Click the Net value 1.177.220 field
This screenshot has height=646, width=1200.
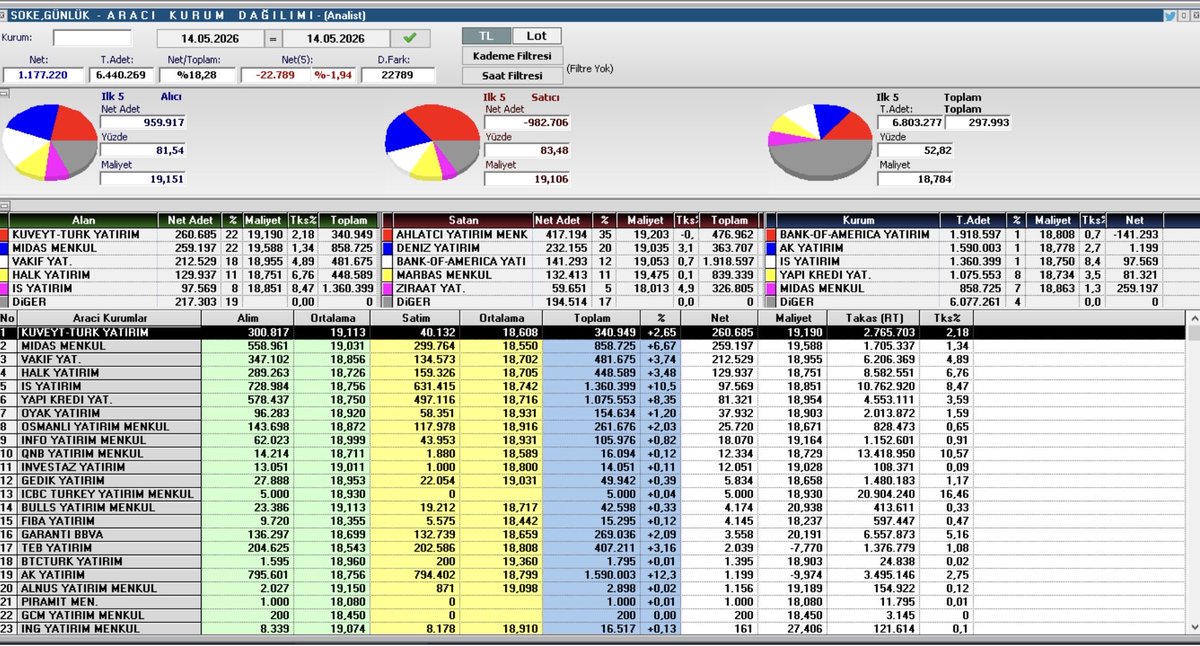coord(43,75)
